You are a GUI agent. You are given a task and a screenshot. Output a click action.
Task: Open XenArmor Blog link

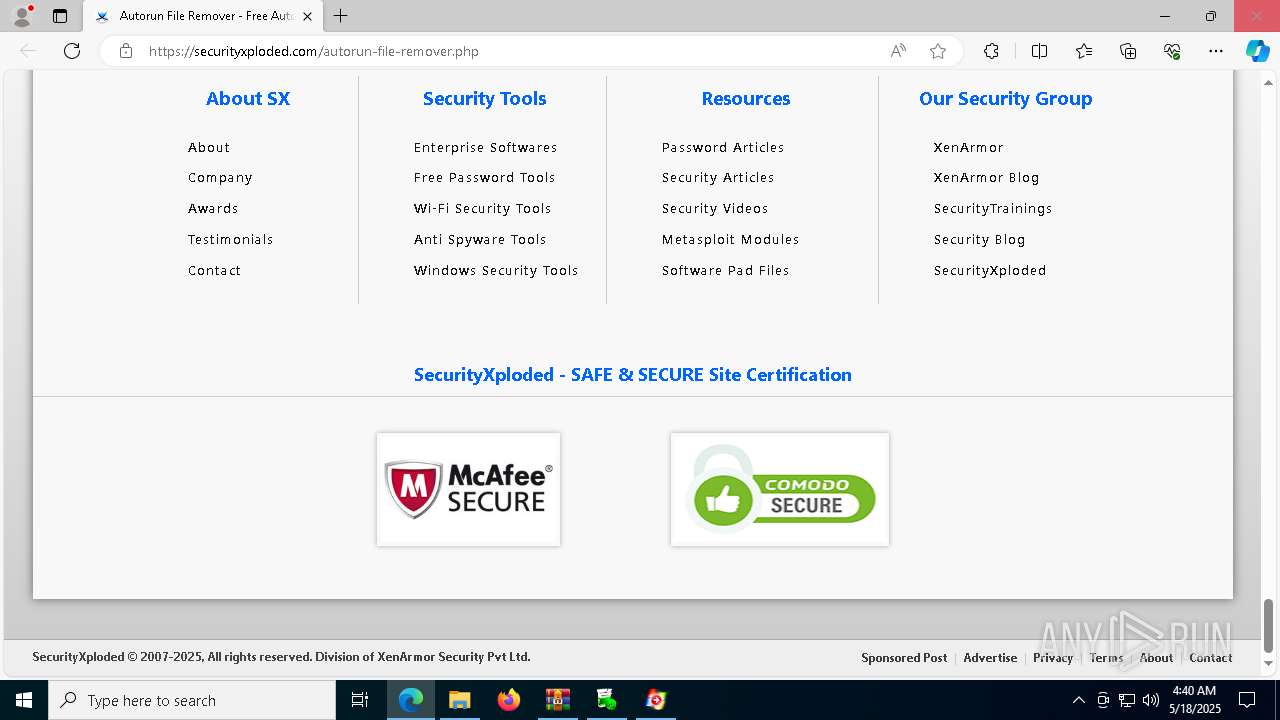click(987, 178)
